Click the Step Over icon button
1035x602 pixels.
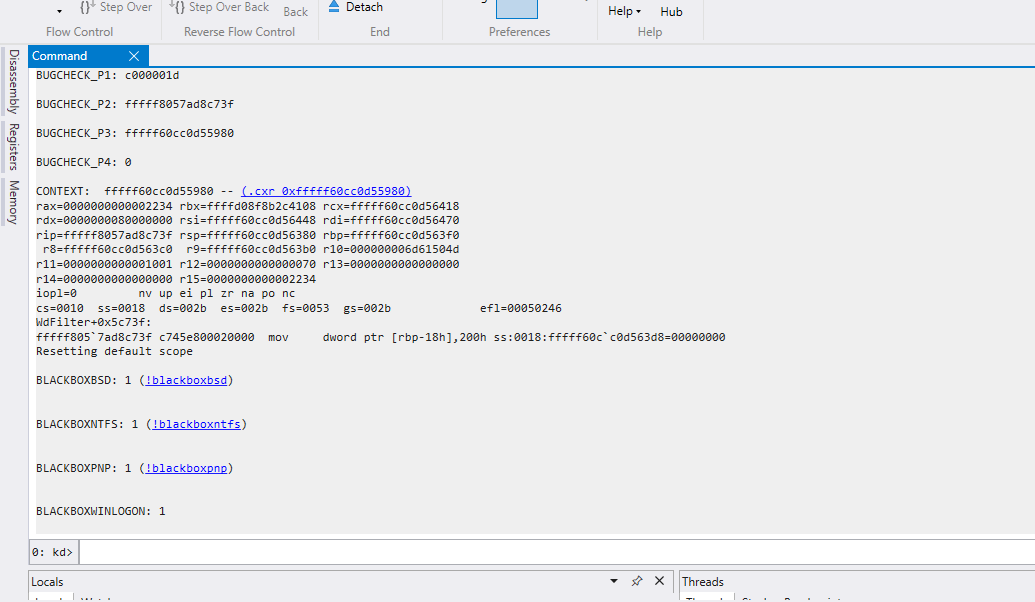click(86, 7)
